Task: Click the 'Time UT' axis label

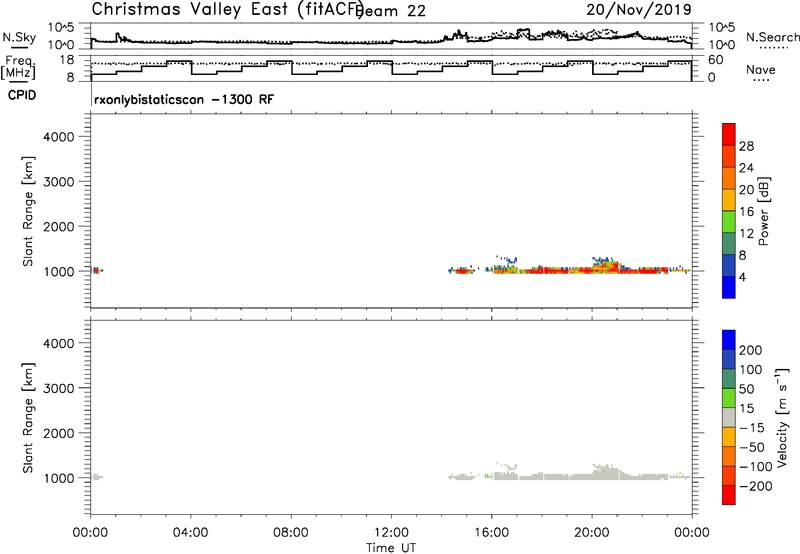Action: click(391, 548)
